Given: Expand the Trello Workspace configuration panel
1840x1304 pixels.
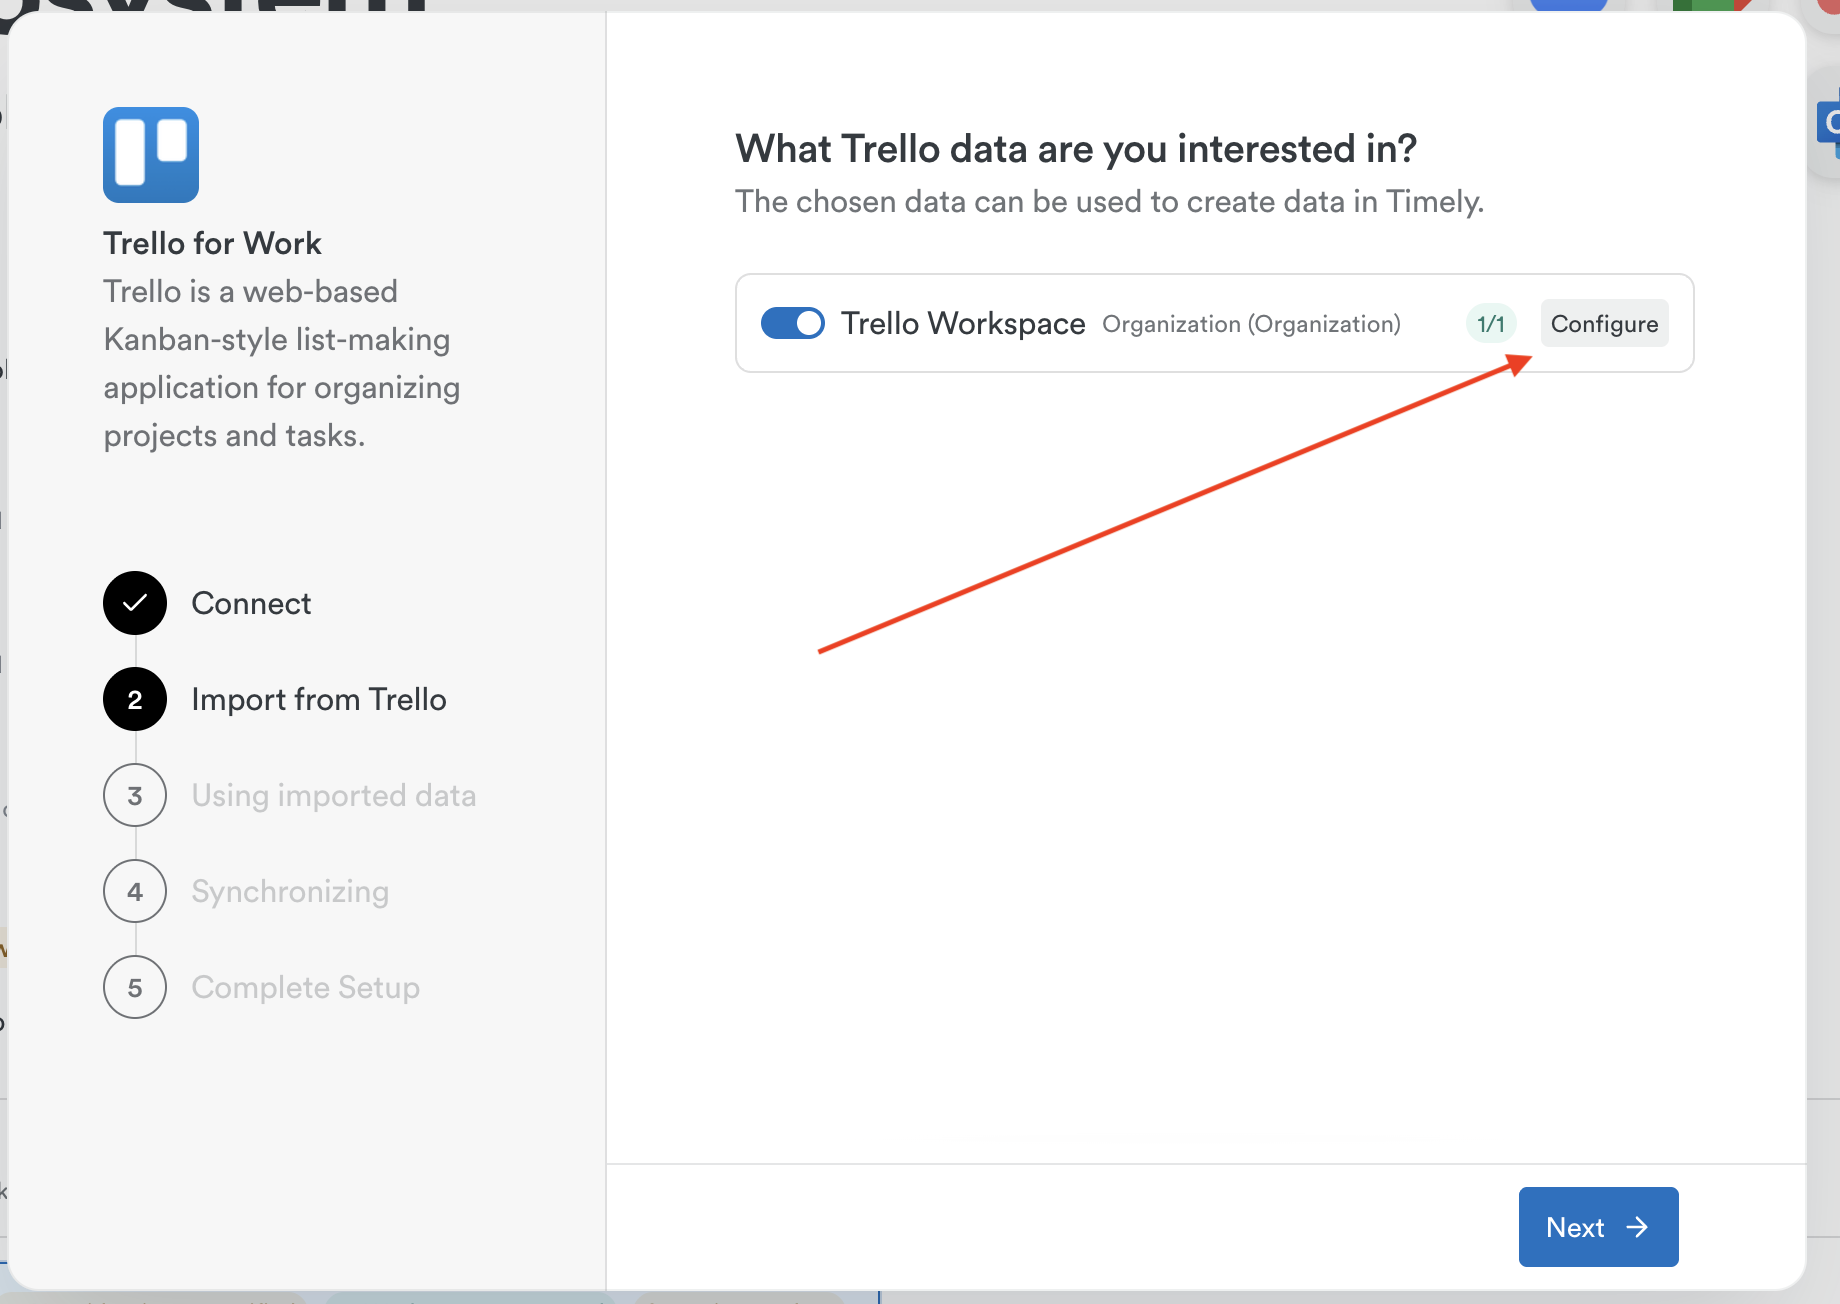Looking at the screenshot, I should 1604,323.
